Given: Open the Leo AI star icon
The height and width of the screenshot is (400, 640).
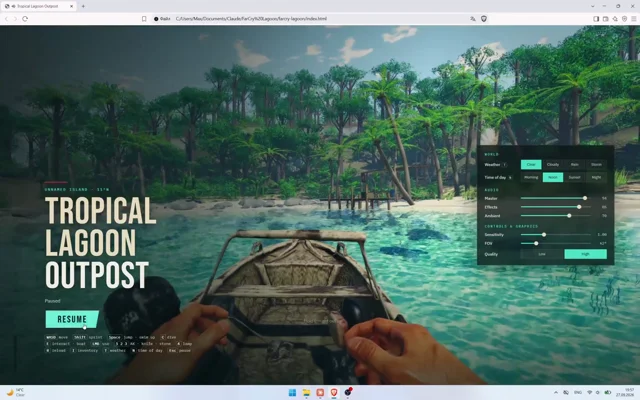Looking at the screenshot, I should pyautogui.click(x=615, y=19).
